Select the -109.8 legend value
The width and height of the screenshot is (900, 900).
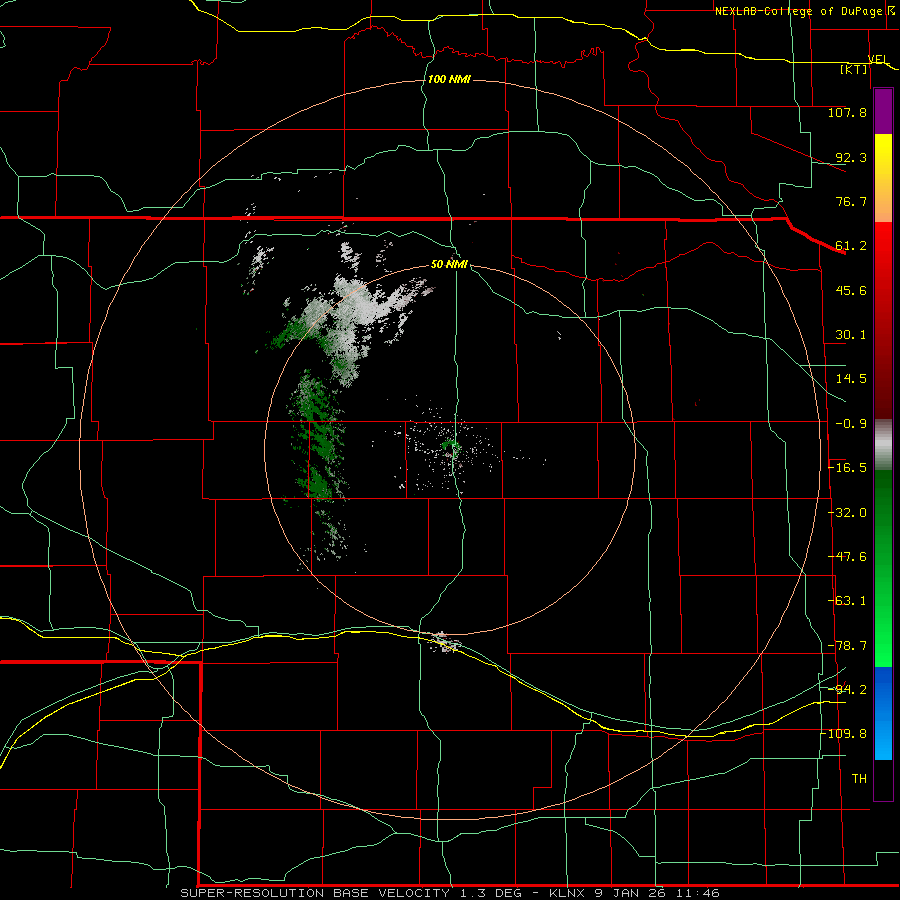[844, 734]
